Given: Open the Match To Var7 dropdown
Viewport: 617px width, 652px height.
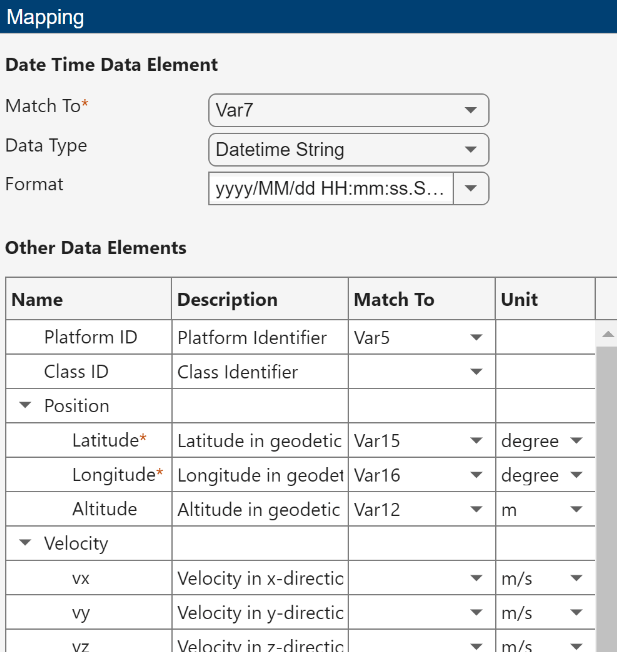Looking at the screenshot, I should pos(348,111).
